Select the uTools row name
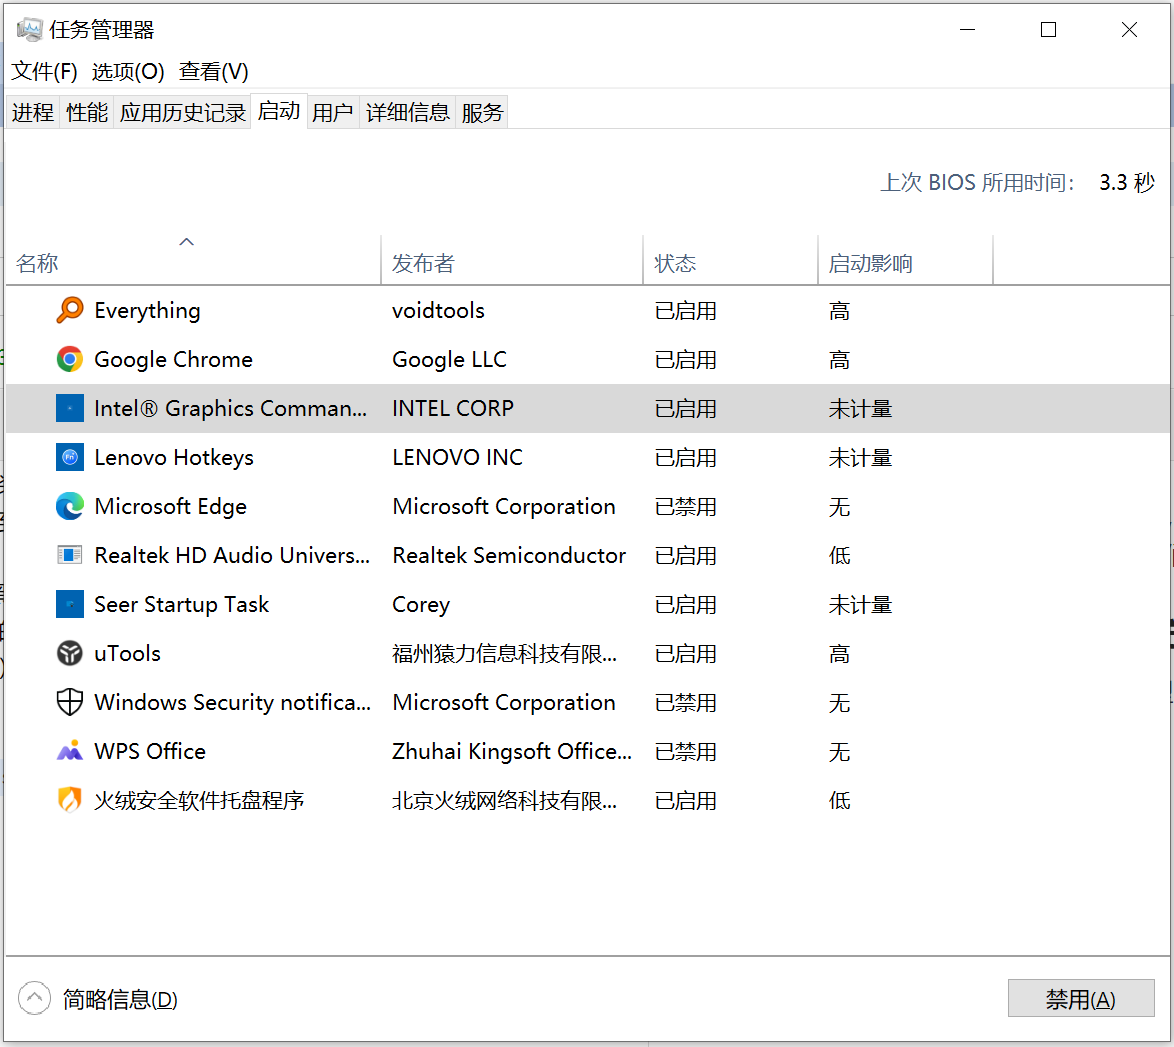This screenshot has width=1174, height=1047. [127, 653]
